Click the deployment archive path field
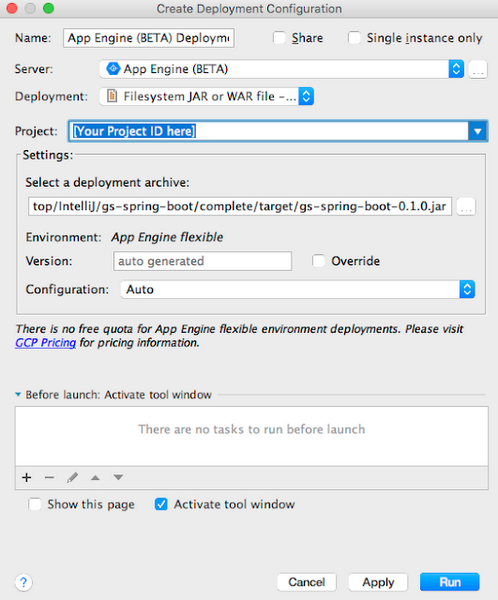Screen dimensions: 498x600 240,207
